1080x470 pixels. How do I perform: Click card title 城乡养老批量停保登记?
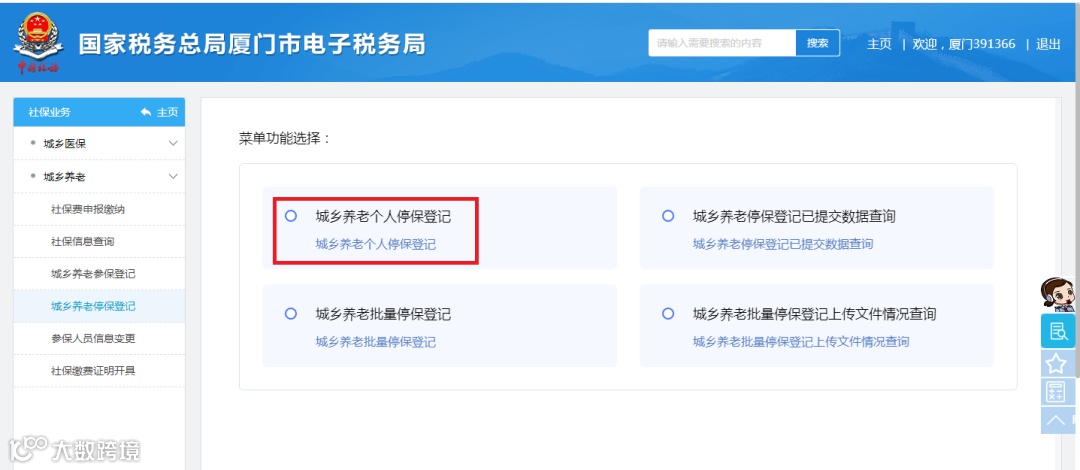tap(383, 314)
